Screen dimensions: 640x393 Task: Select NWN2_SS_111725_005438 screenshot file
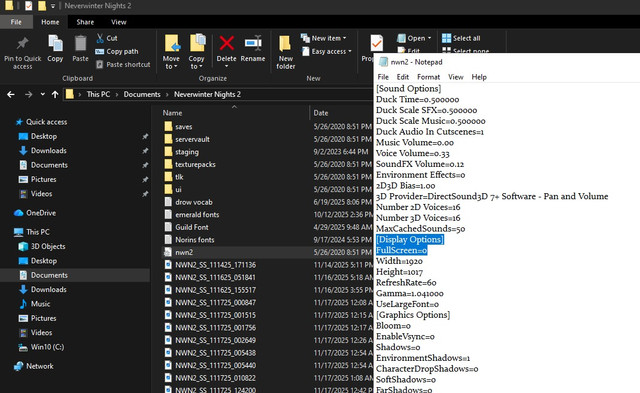[210, 353]
